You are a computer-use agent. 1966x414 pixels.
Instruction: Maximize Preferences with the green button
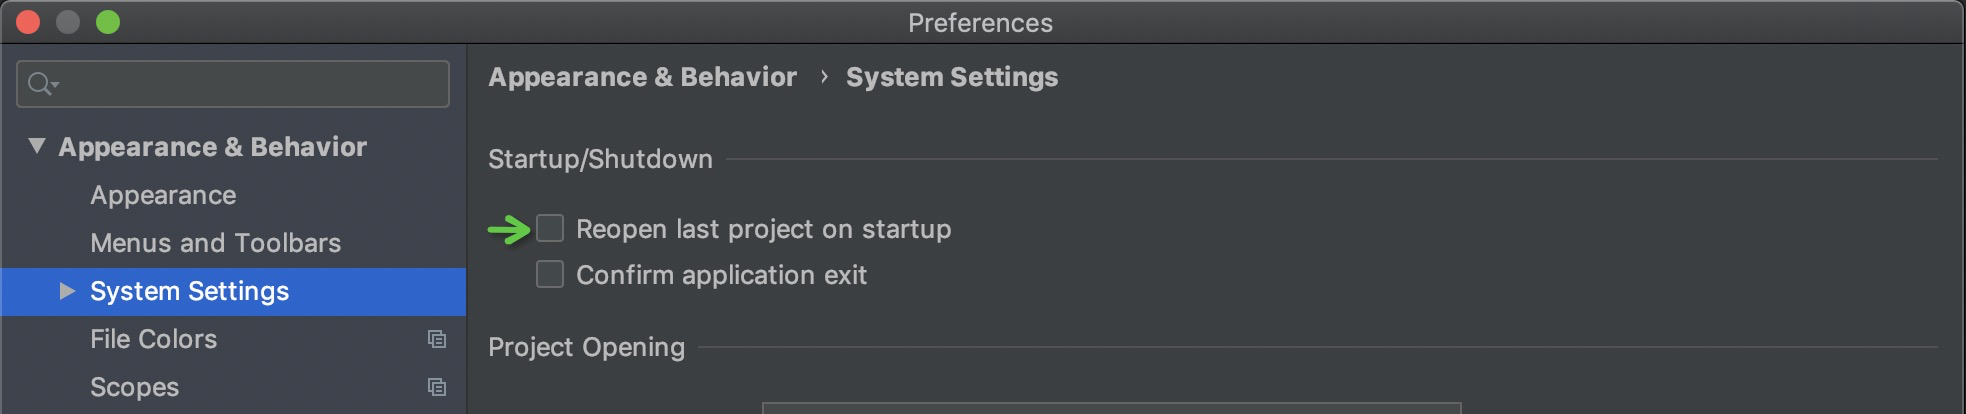click(x=108, y=22)
